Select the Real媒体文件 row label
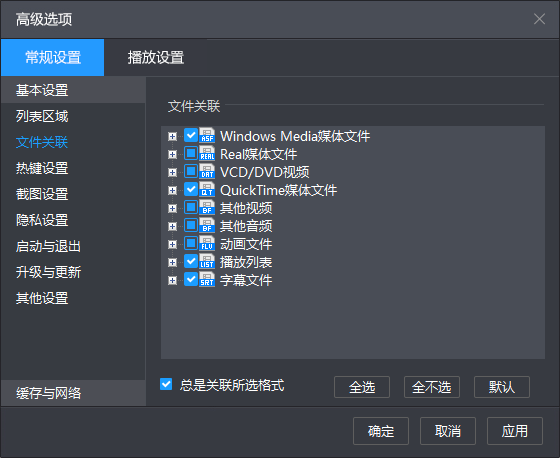The image size is (560, 458). pyautogui.click(x=259, y=154)
